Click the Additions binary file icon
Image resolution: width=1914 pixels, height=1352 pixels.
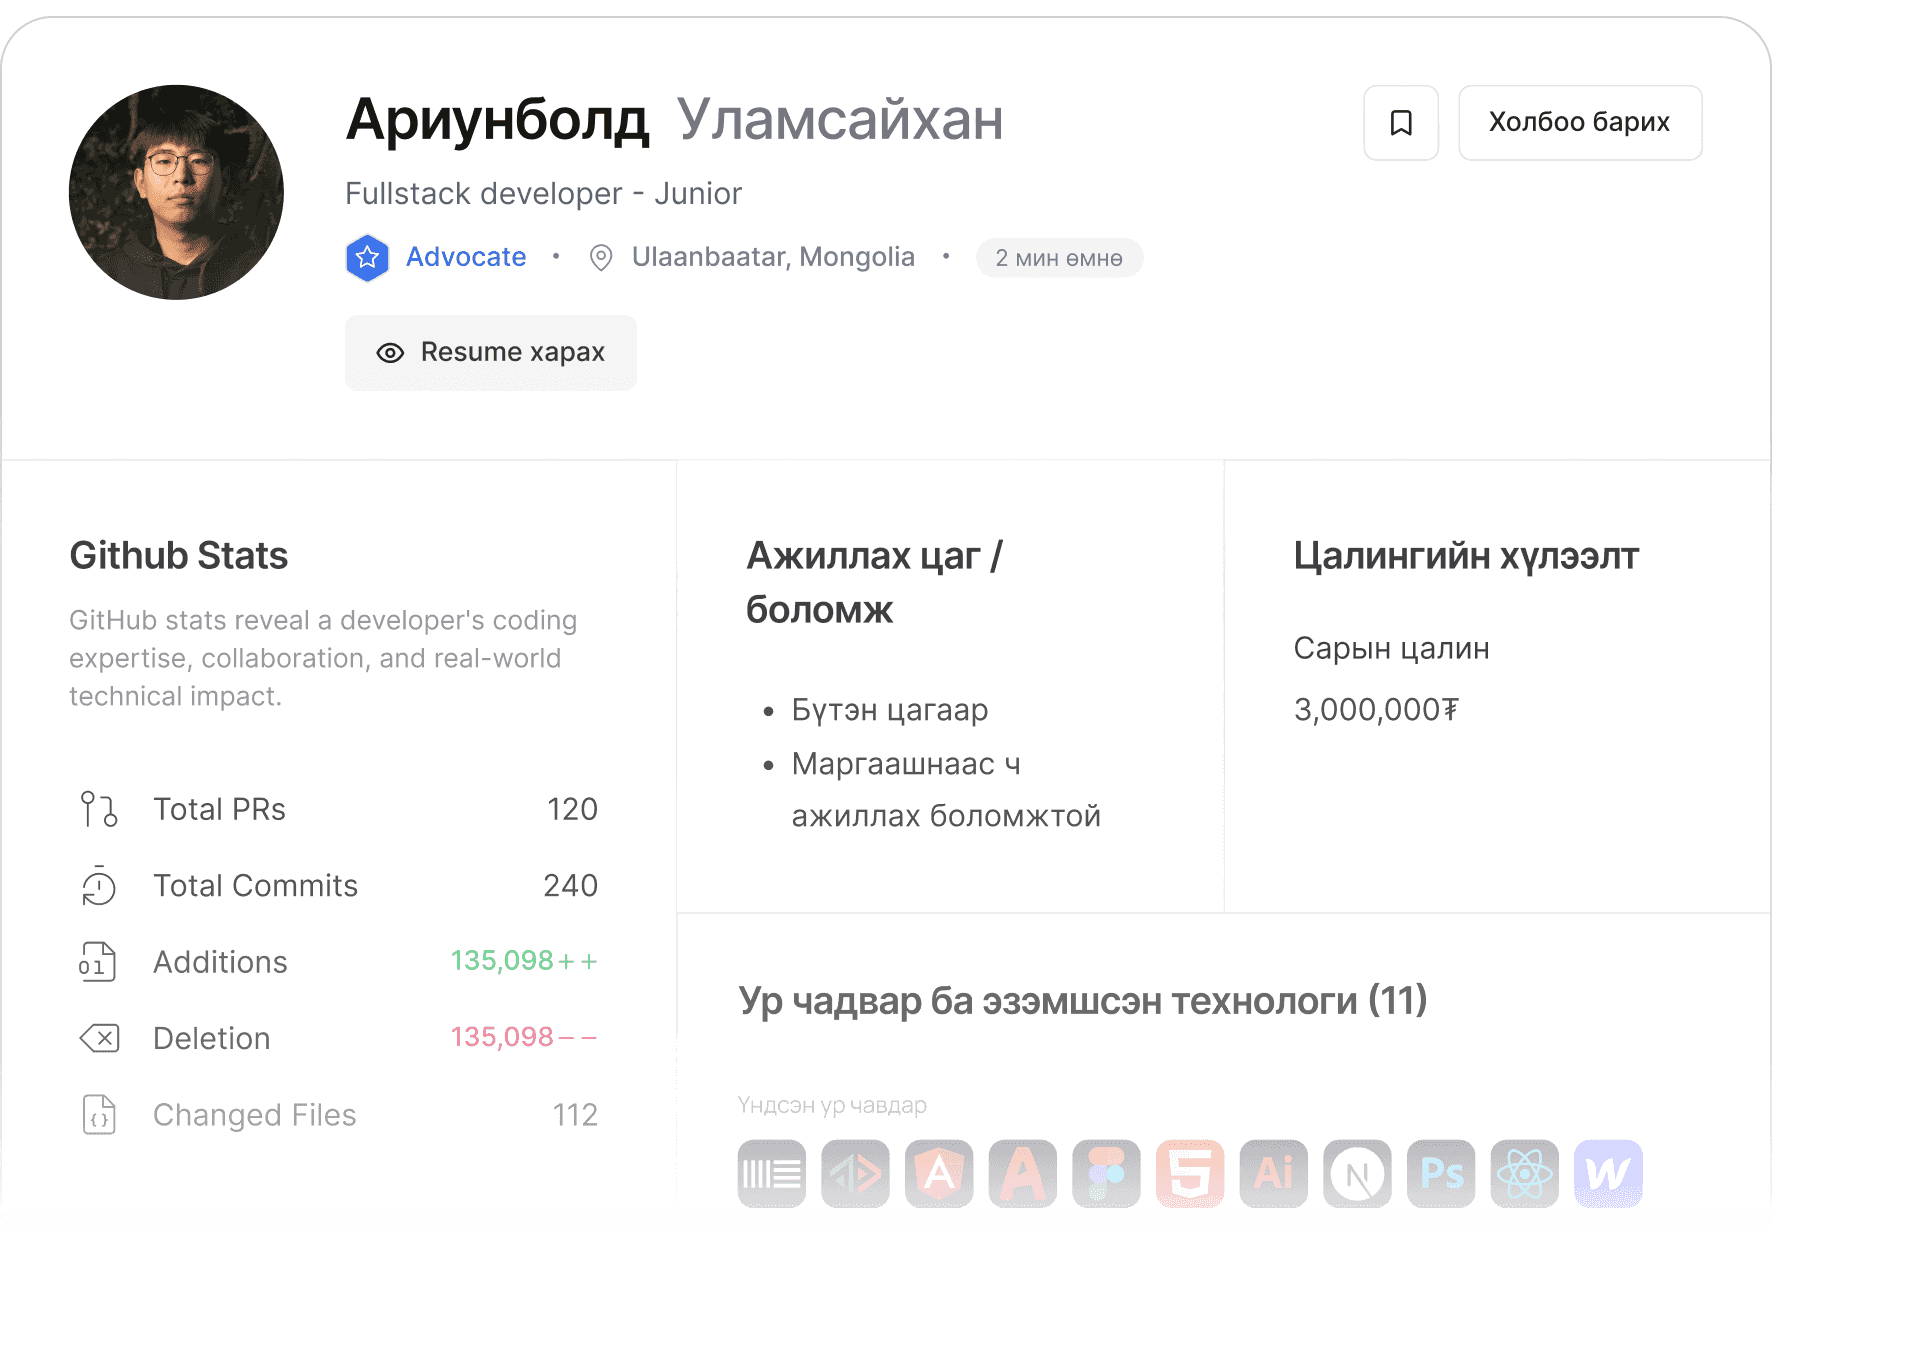(98, 962)
